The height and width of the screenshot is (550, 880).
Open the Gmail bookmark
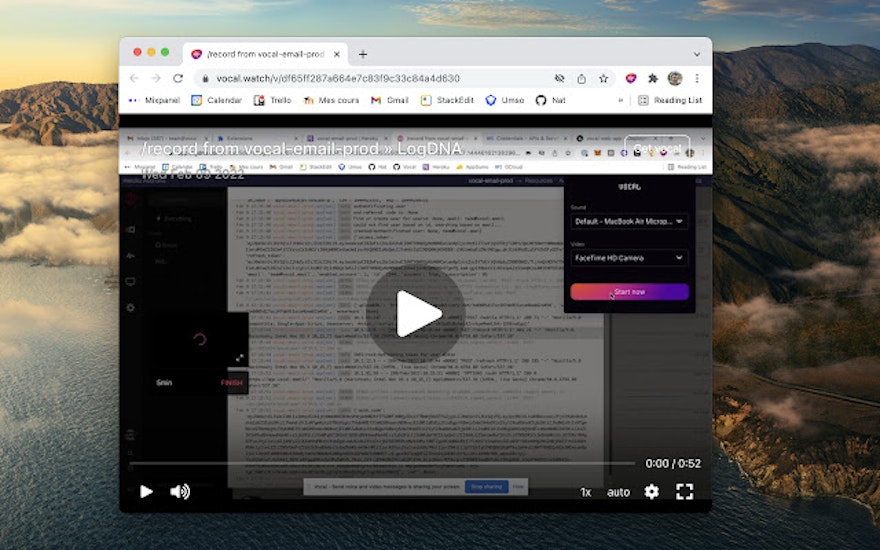tap(389, 100)
